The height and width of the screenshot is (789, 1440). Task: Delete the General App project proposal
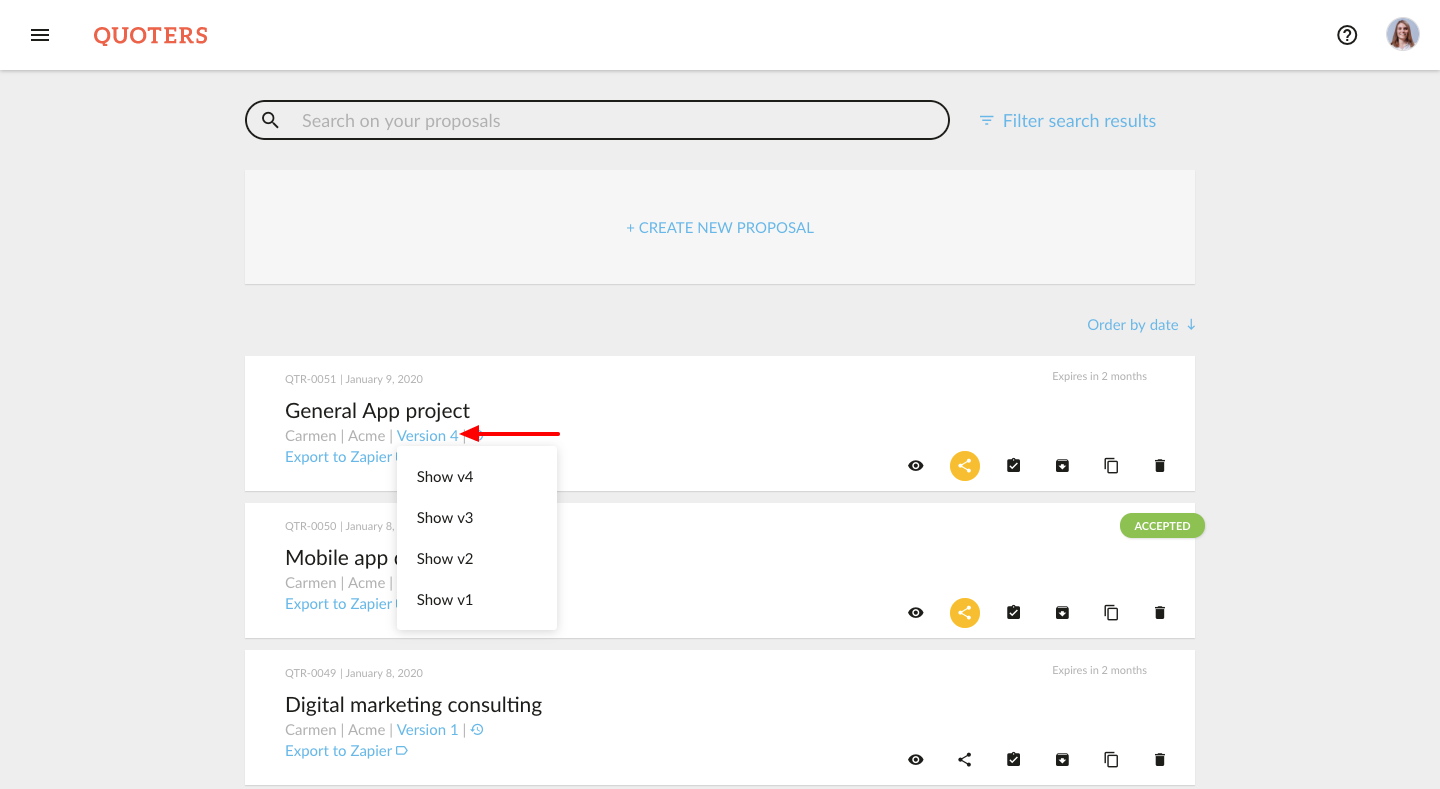pyautogui.click(x=1159, y=465)
